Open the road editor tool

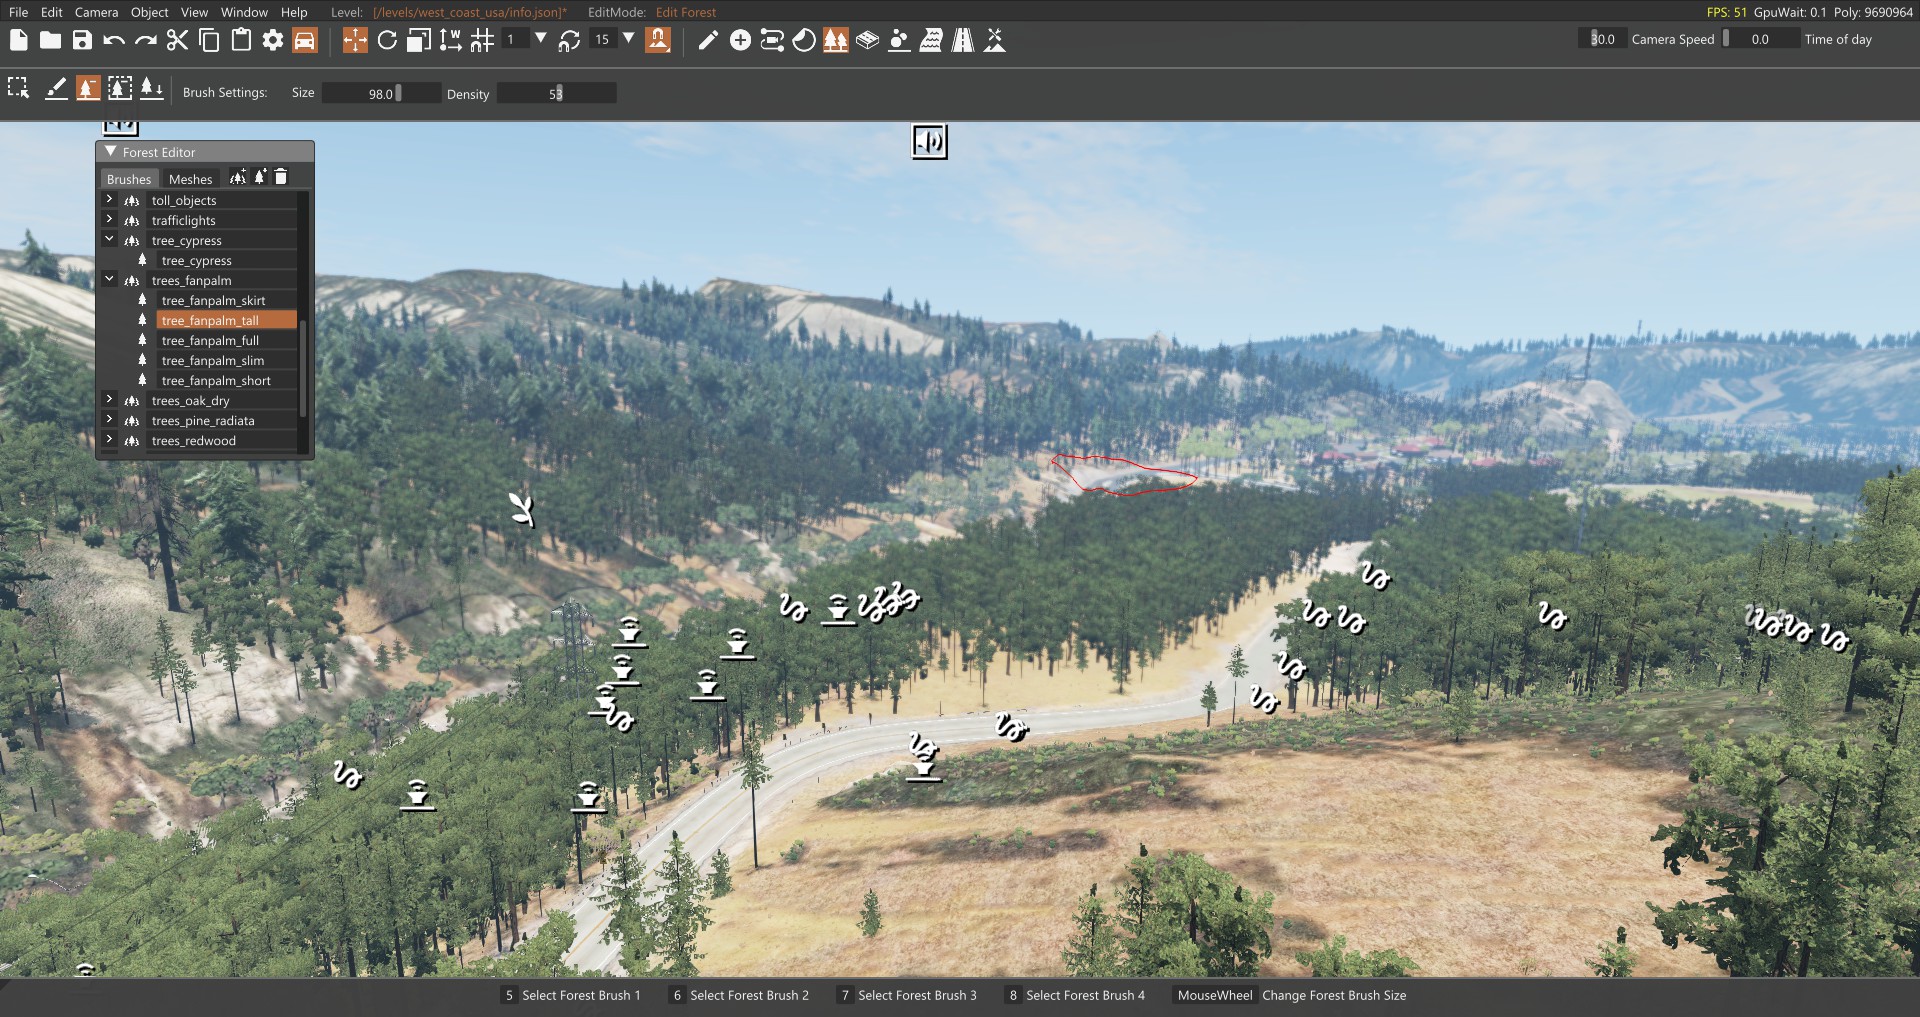click(963, 40)
